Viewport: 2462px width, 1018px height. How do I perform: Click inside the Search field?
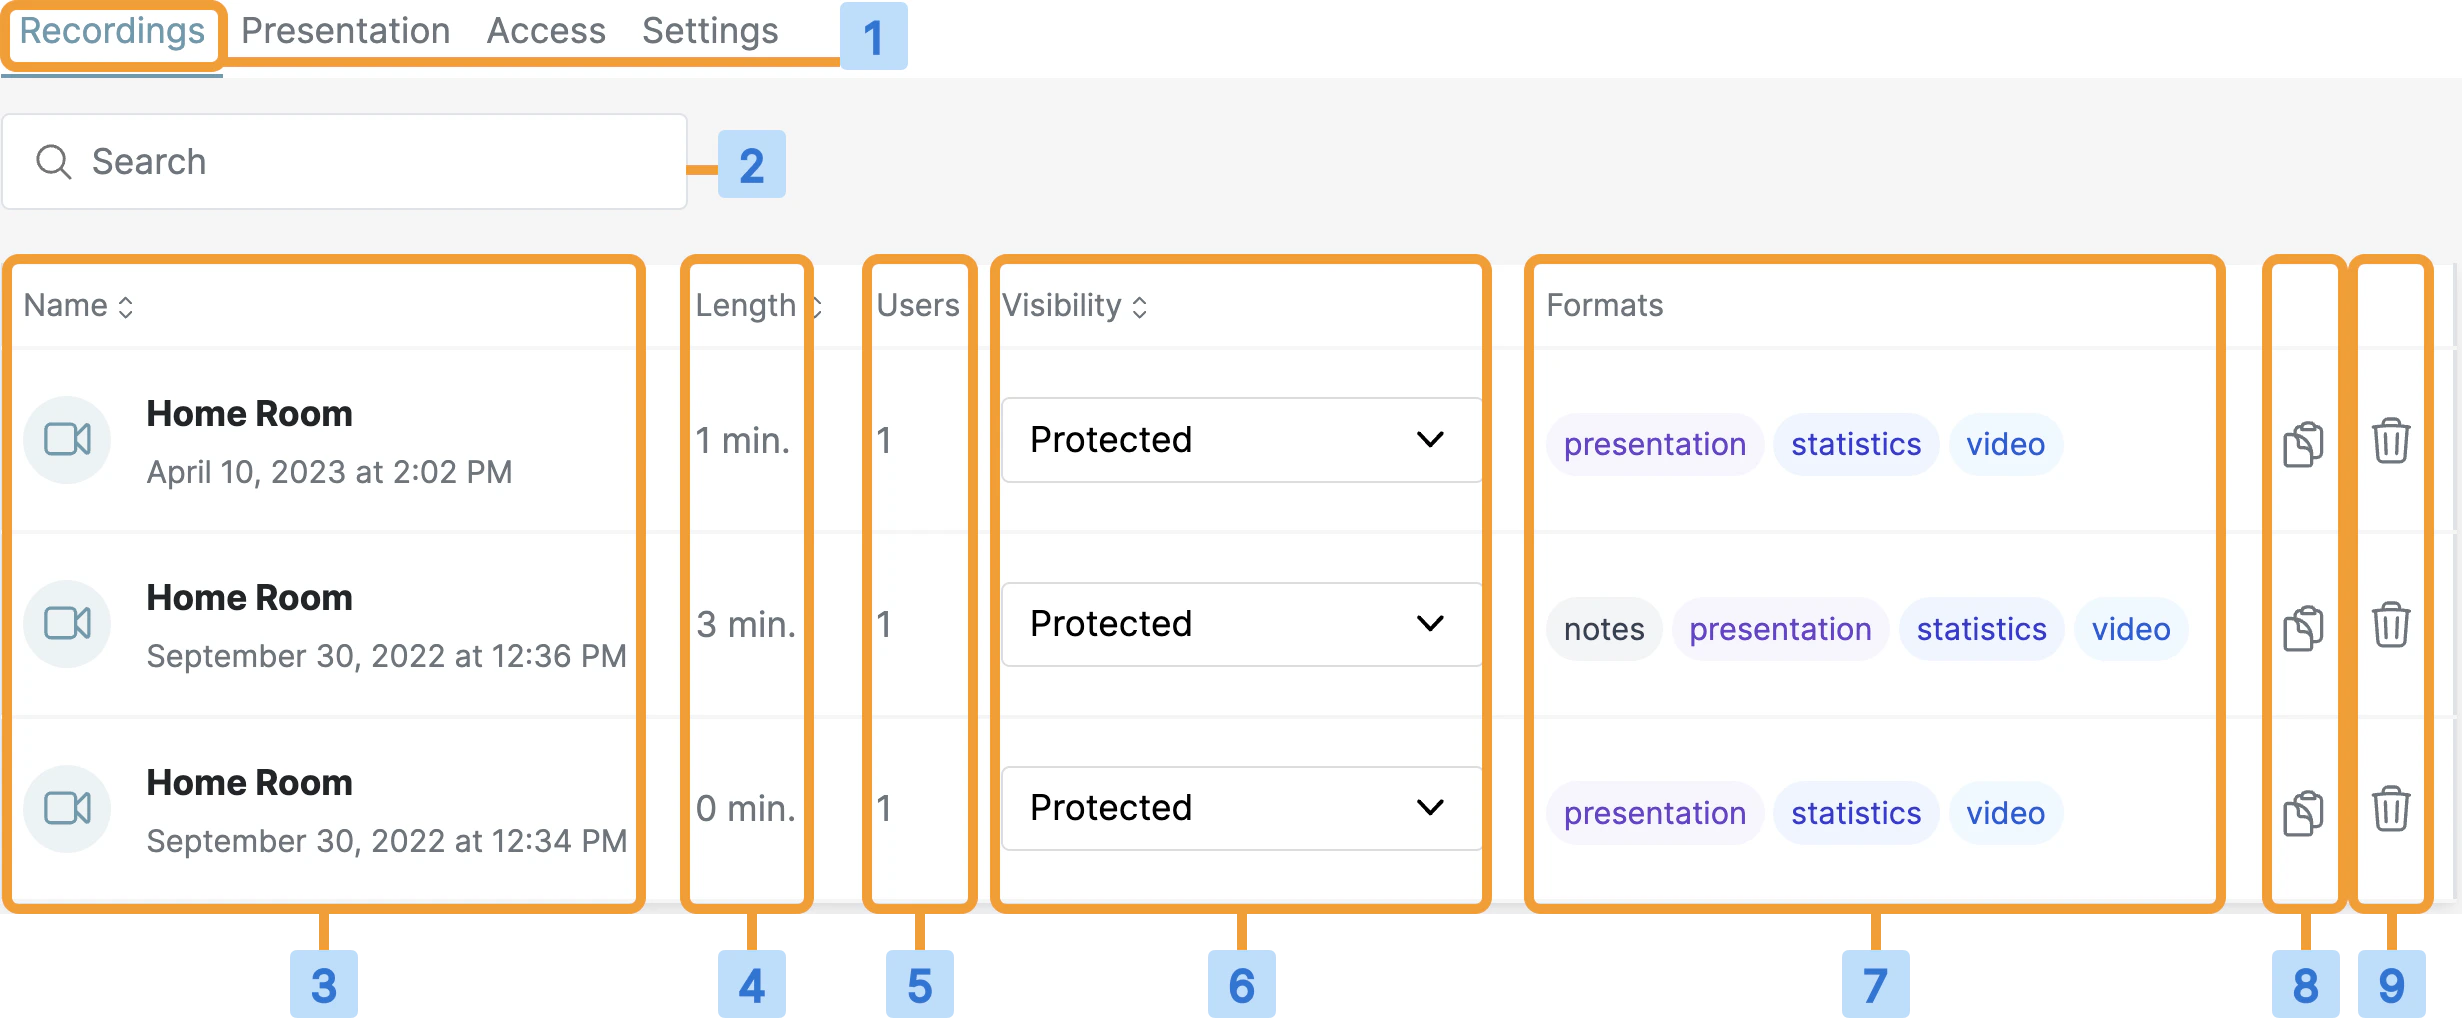(345, 161)
